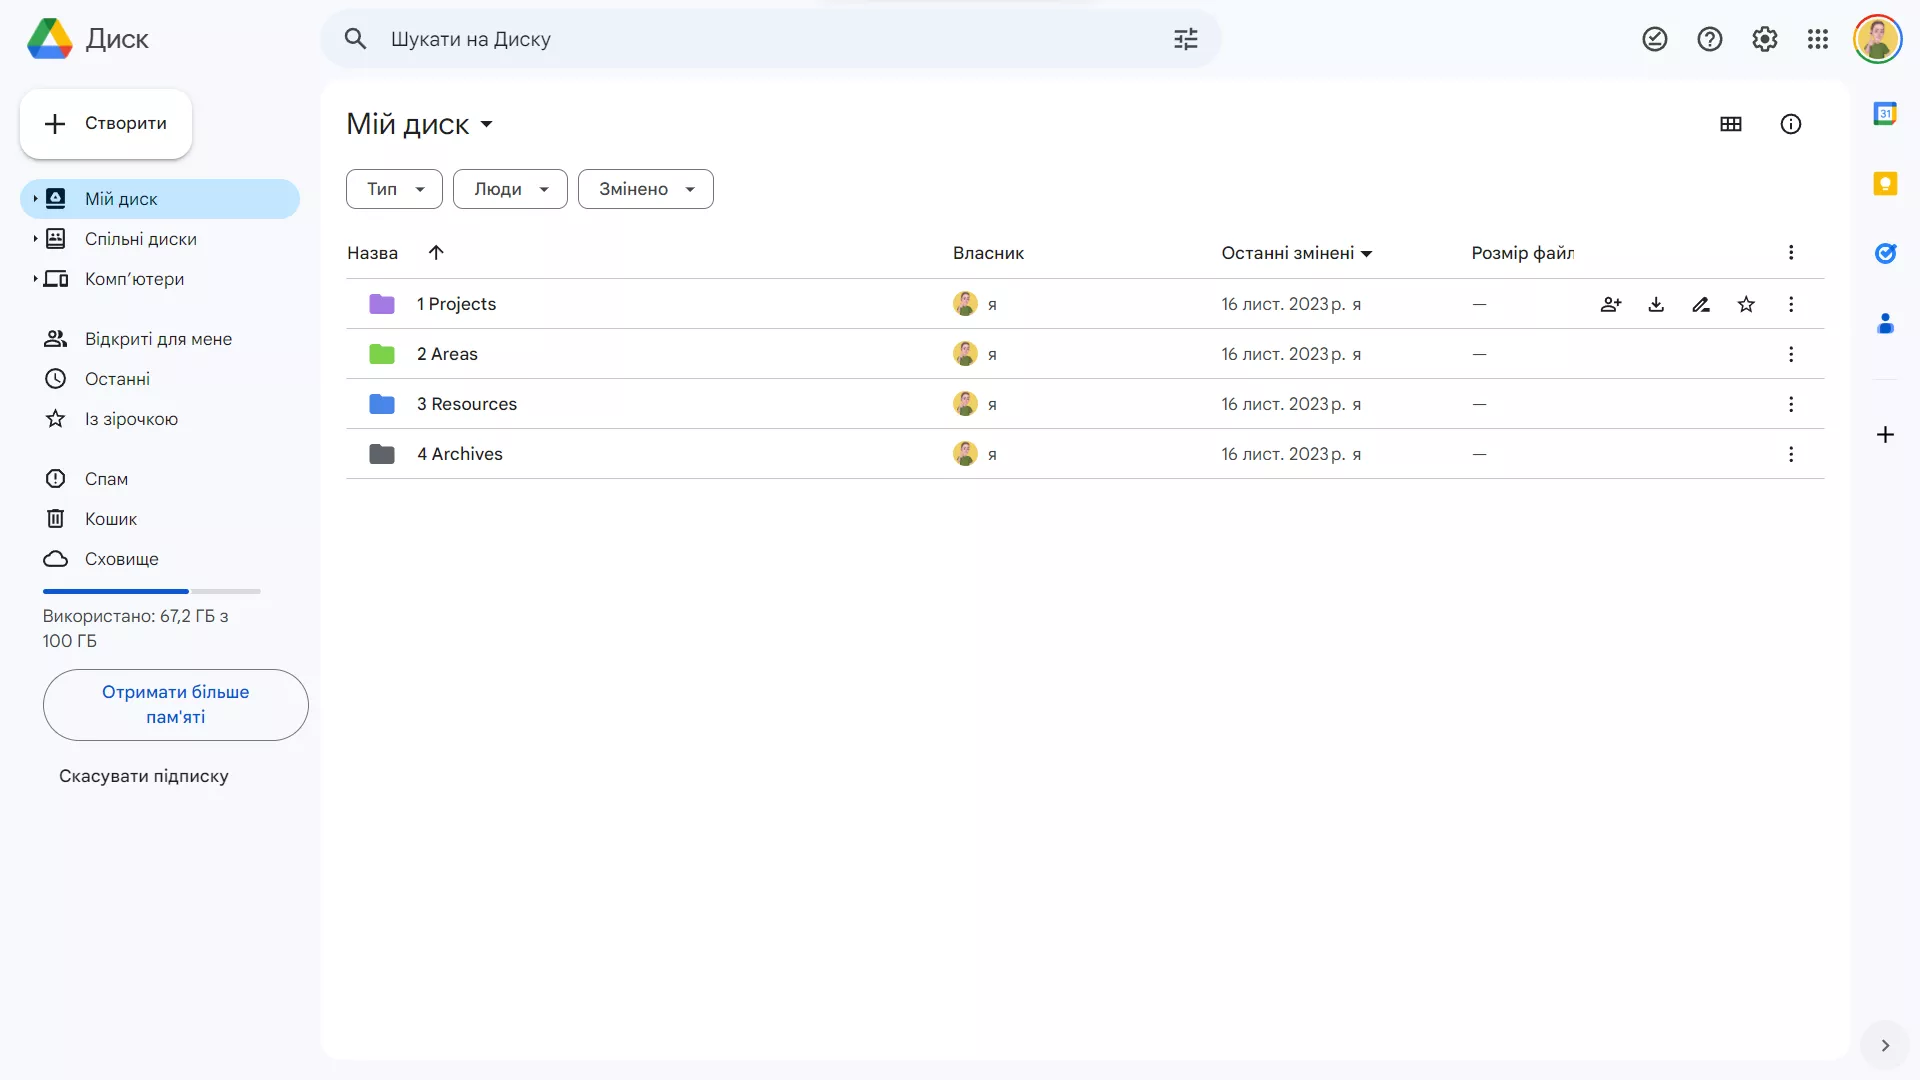Image resolution: width=1920 pixels, height=1080 pixels.
Task: Open advanced search filter options icon
Action: point(1185,39)
